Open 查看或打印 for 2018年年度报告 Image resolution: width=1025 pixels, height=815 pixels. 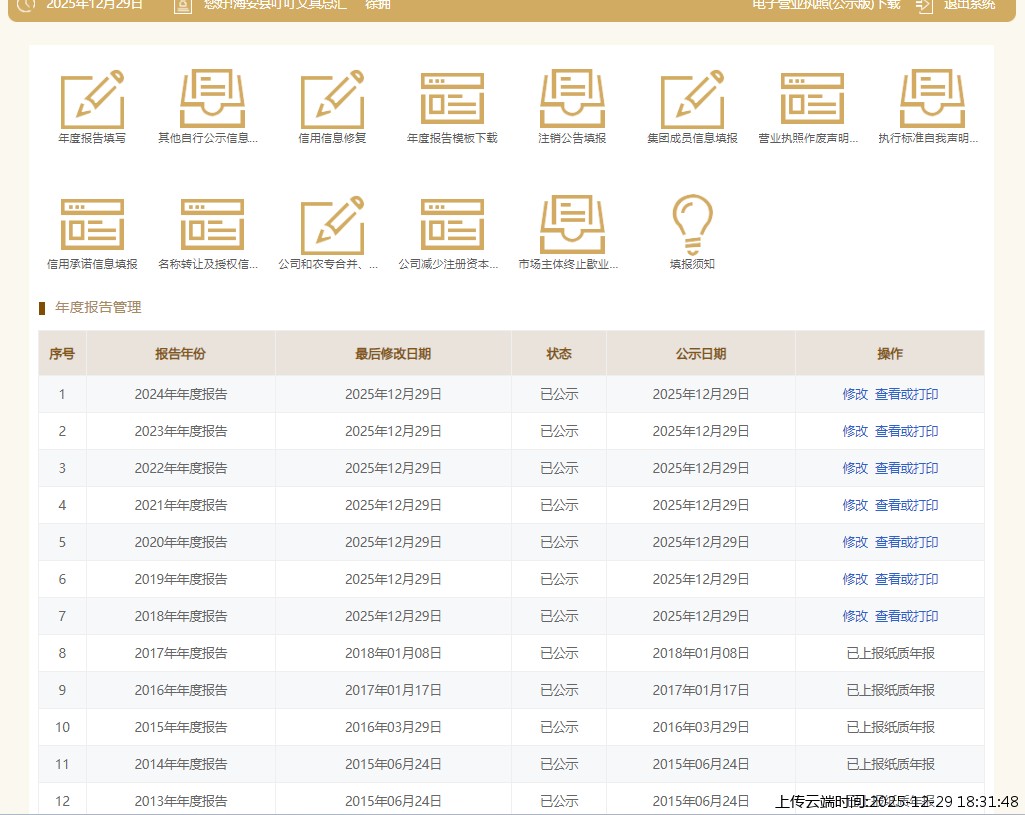906,616
